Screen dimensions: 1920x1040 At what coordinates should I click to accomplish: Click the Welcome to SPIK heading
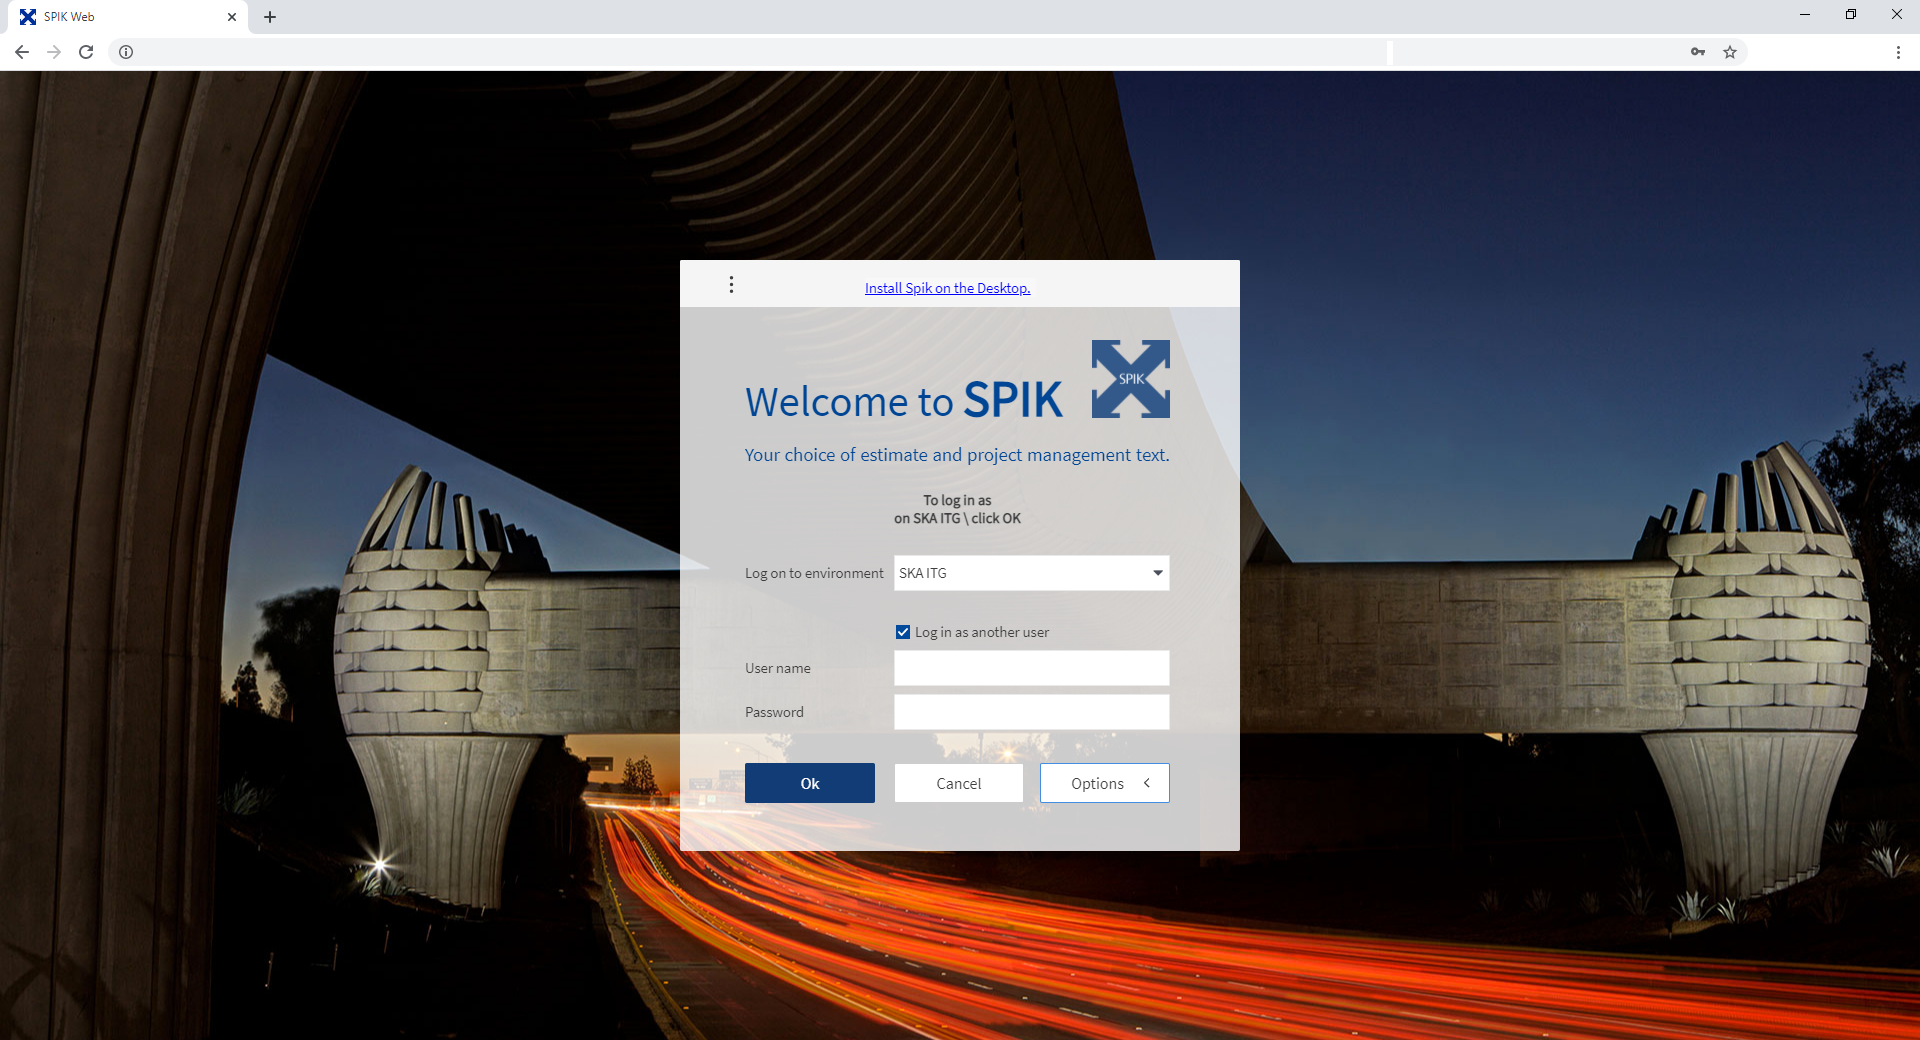[904, 400]
